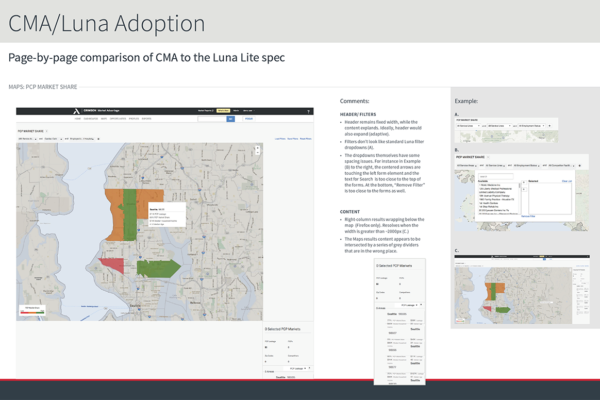Screen dimensions: 600x400
Task: Click the yellow button in the dark header bar
Action: pyautogui.click(x=223, y=111)
